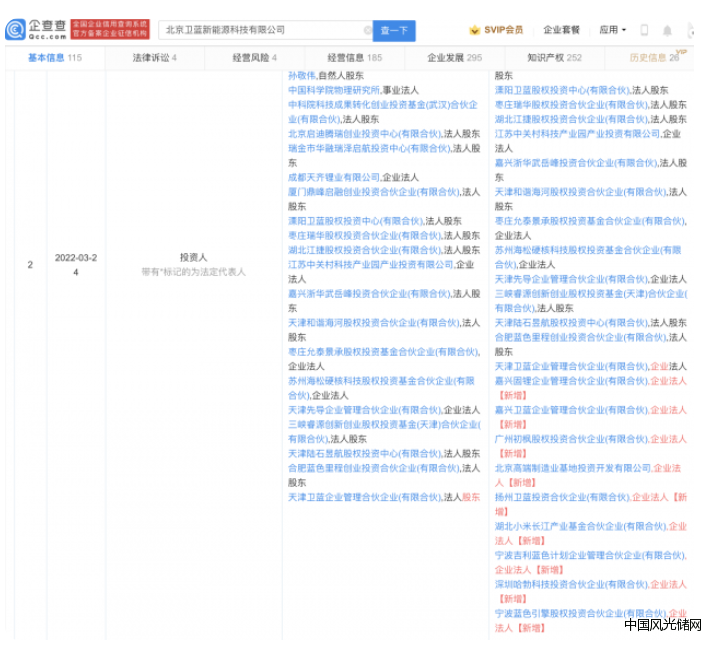Switch to the 知识产权 tab
This screenshot has width=710, height=655.
coord(554,57)
